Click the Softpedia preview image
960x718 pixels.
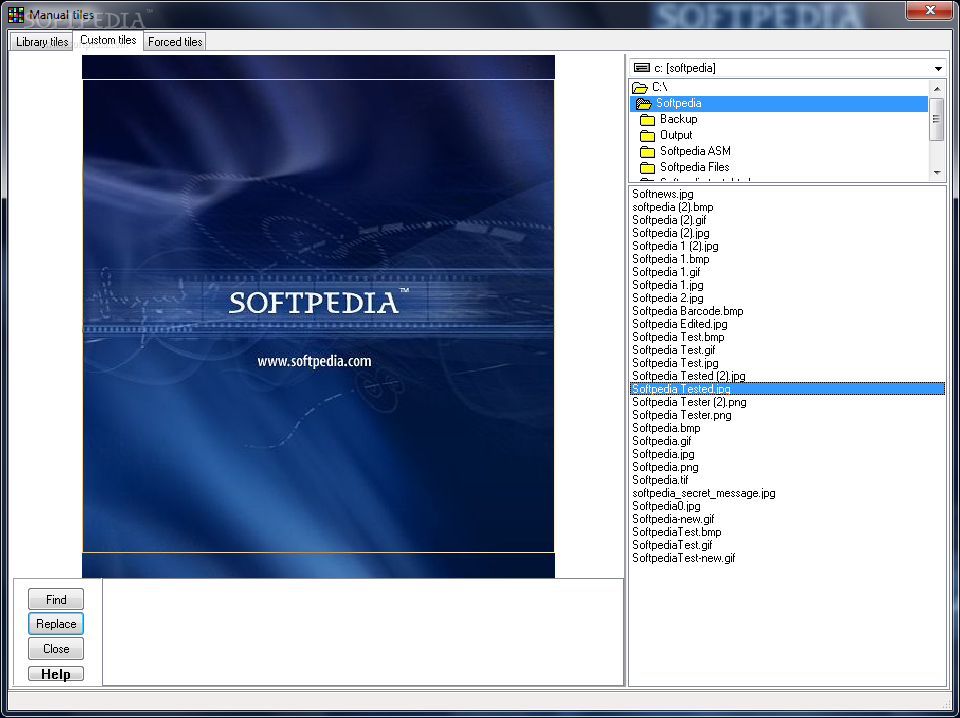pos(318,316)
